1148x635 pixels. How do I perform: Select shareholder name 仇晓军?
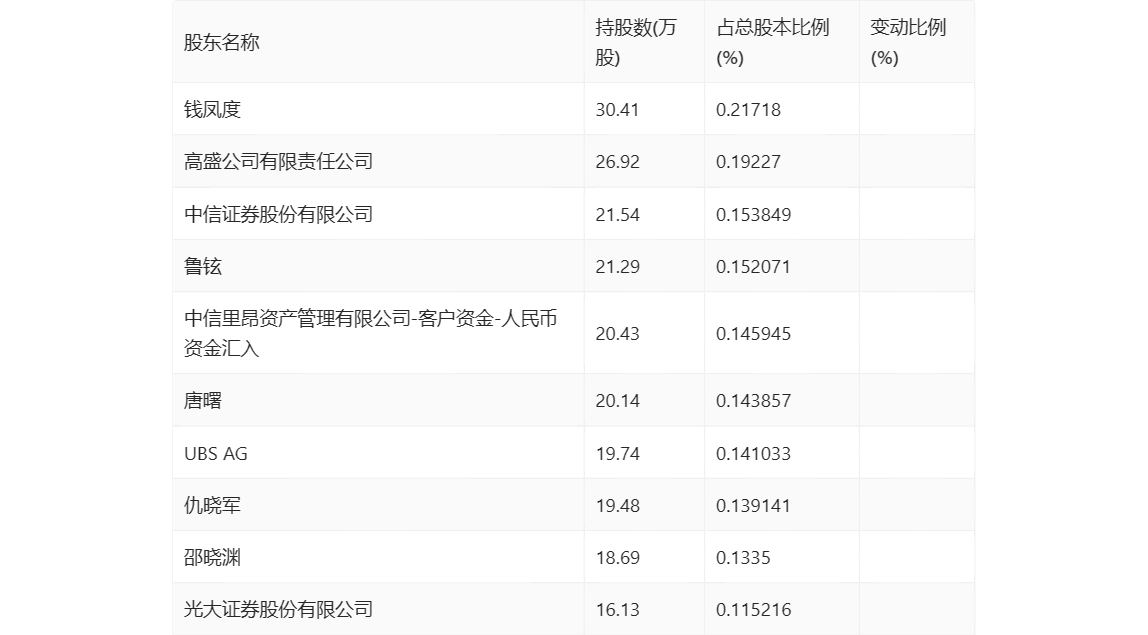(x=212, y=505)
